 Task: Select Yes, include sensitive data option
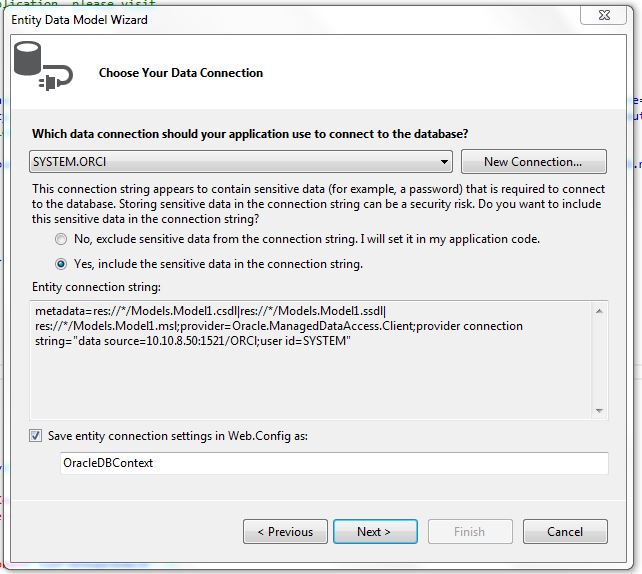click(x=61, y=264)
